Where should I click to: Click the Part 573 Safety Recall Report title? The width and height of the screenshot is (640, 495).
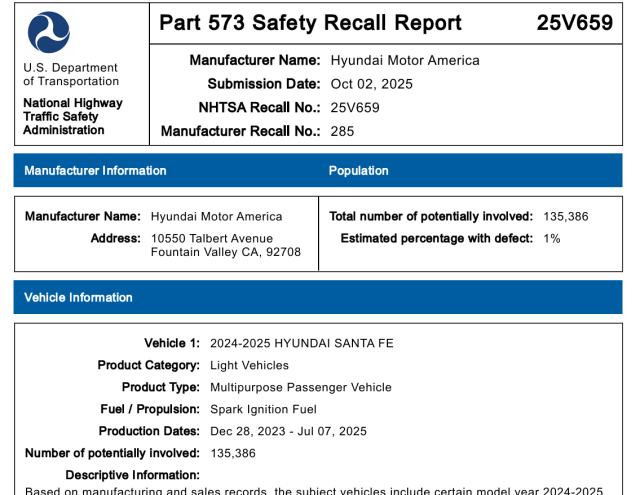click(310, 23)
